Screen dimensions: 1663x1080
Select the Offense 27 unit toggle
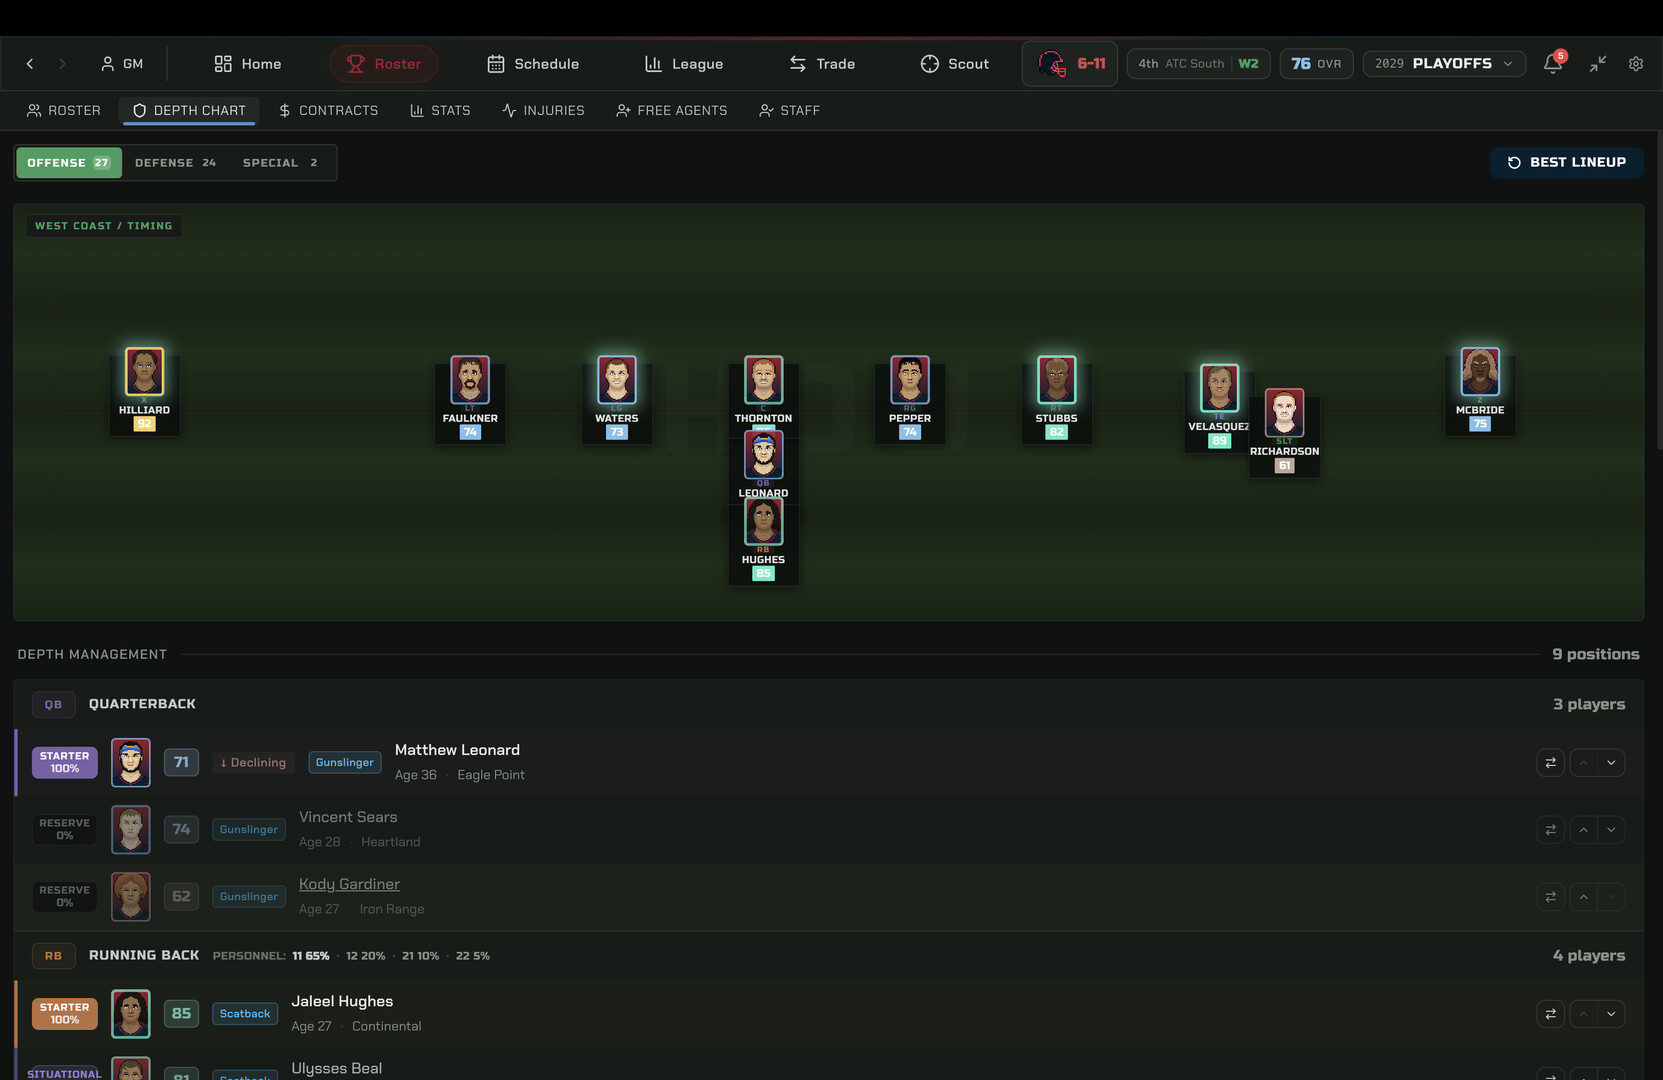click(x=69, y=163)
